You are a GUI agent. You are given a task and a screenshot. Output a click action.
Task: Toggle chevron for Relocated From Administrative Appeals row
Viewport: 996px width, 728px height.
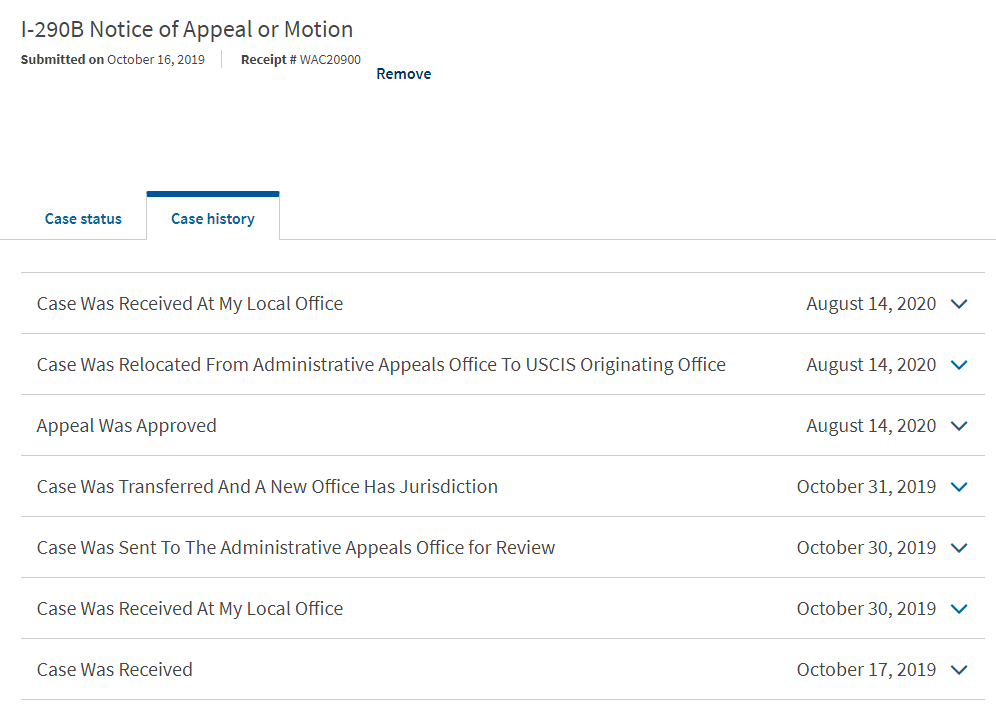[959, 365]
